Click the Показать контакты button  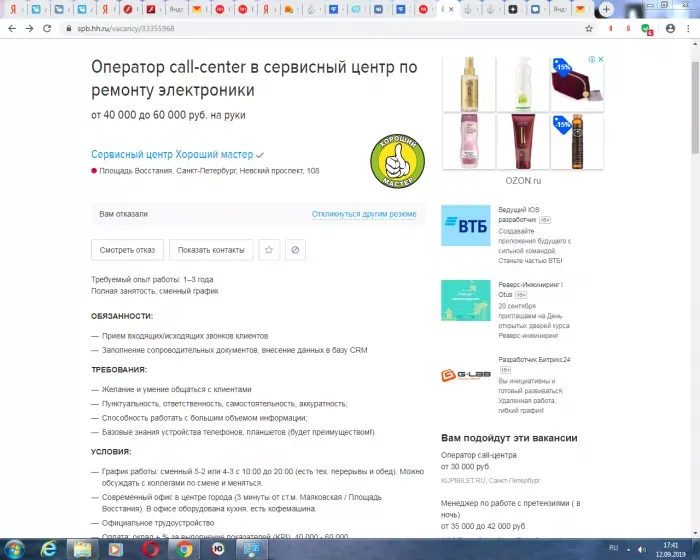tap(211, 250)
